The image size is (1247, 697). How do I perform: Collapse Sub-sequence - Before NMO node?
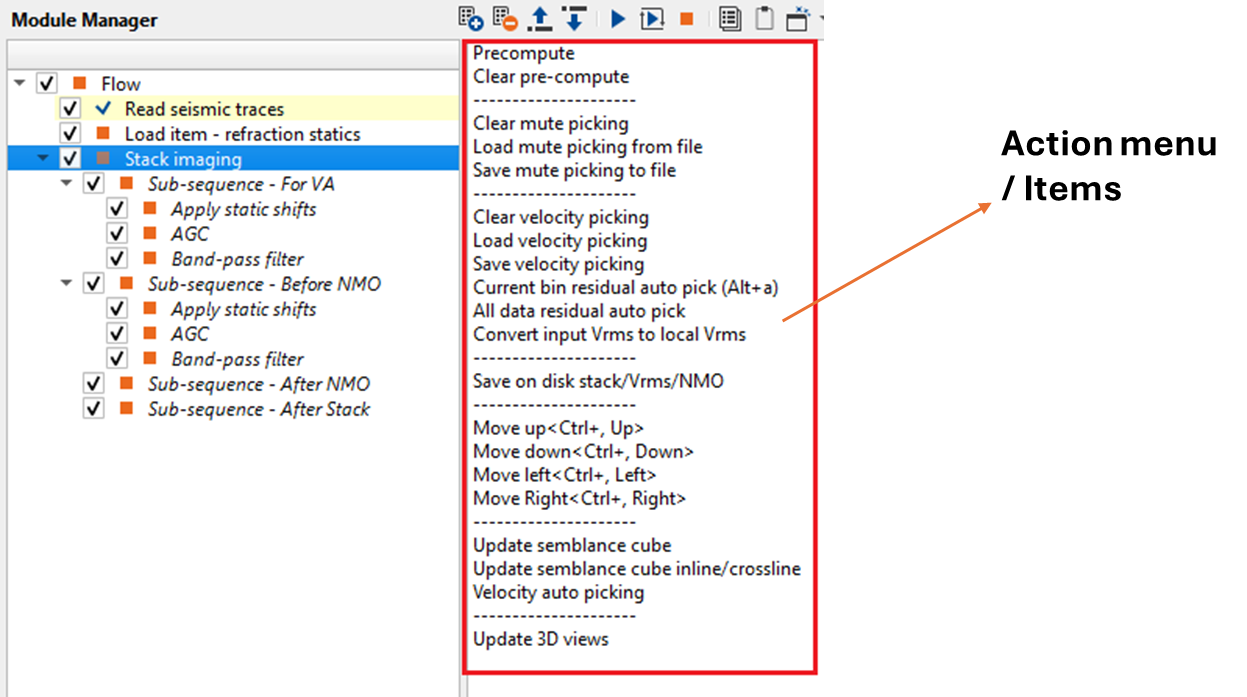tap(67, 284)
